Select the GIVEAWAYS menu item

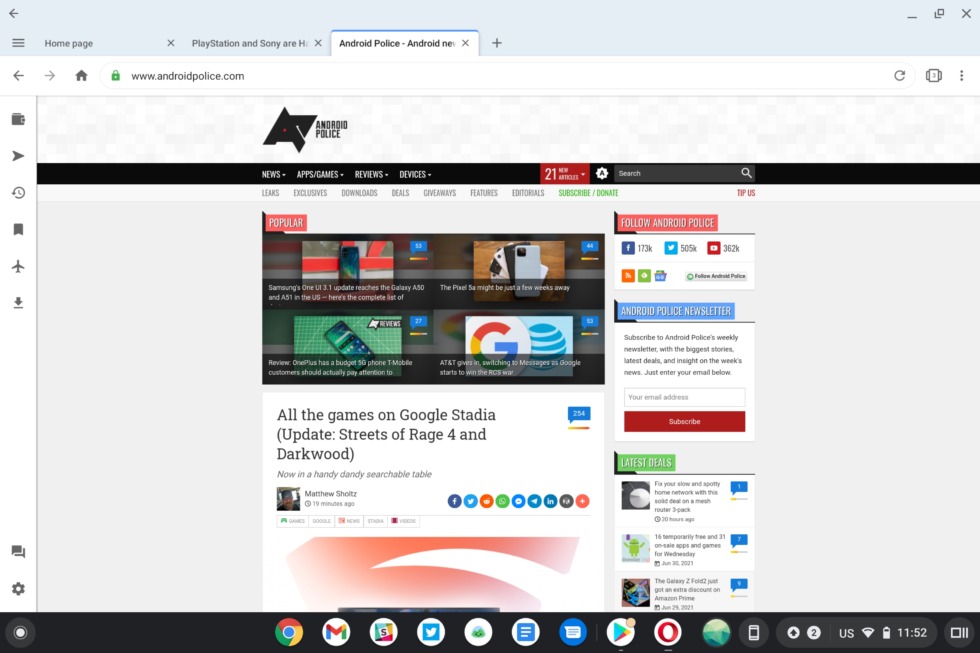pos(439,192)
